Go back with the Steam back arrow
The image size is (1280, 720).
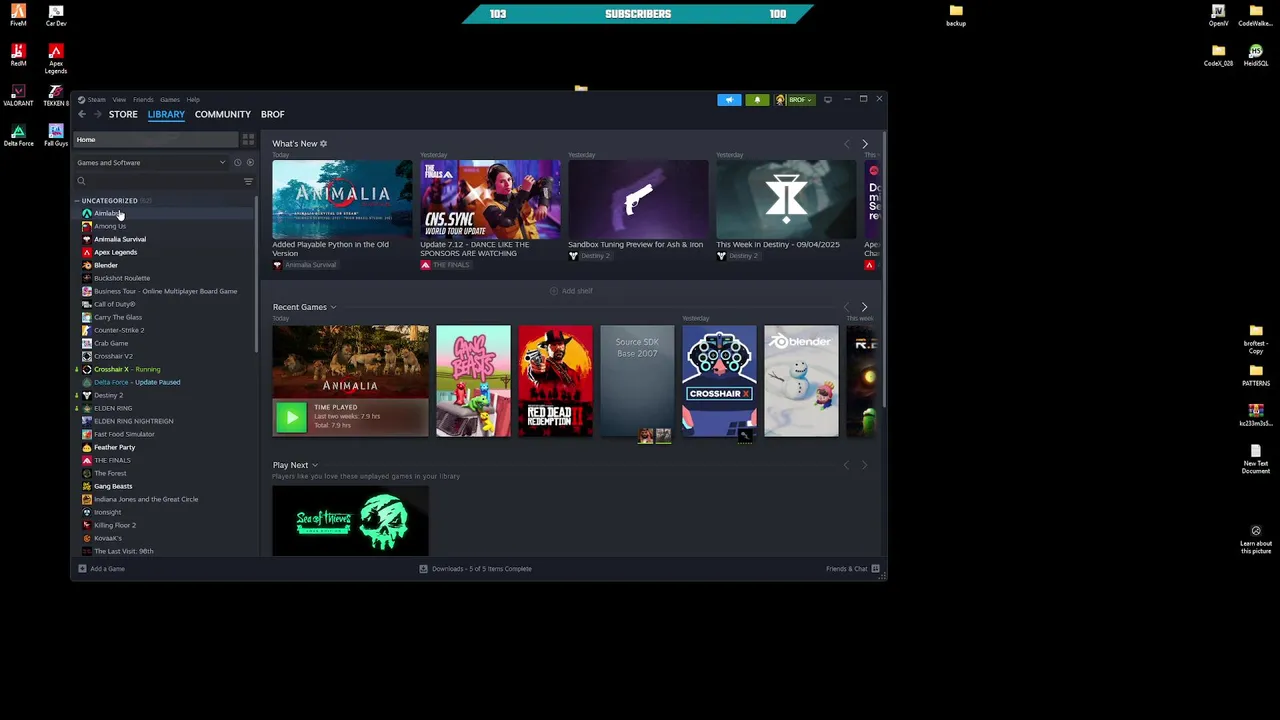pos(82,115)
